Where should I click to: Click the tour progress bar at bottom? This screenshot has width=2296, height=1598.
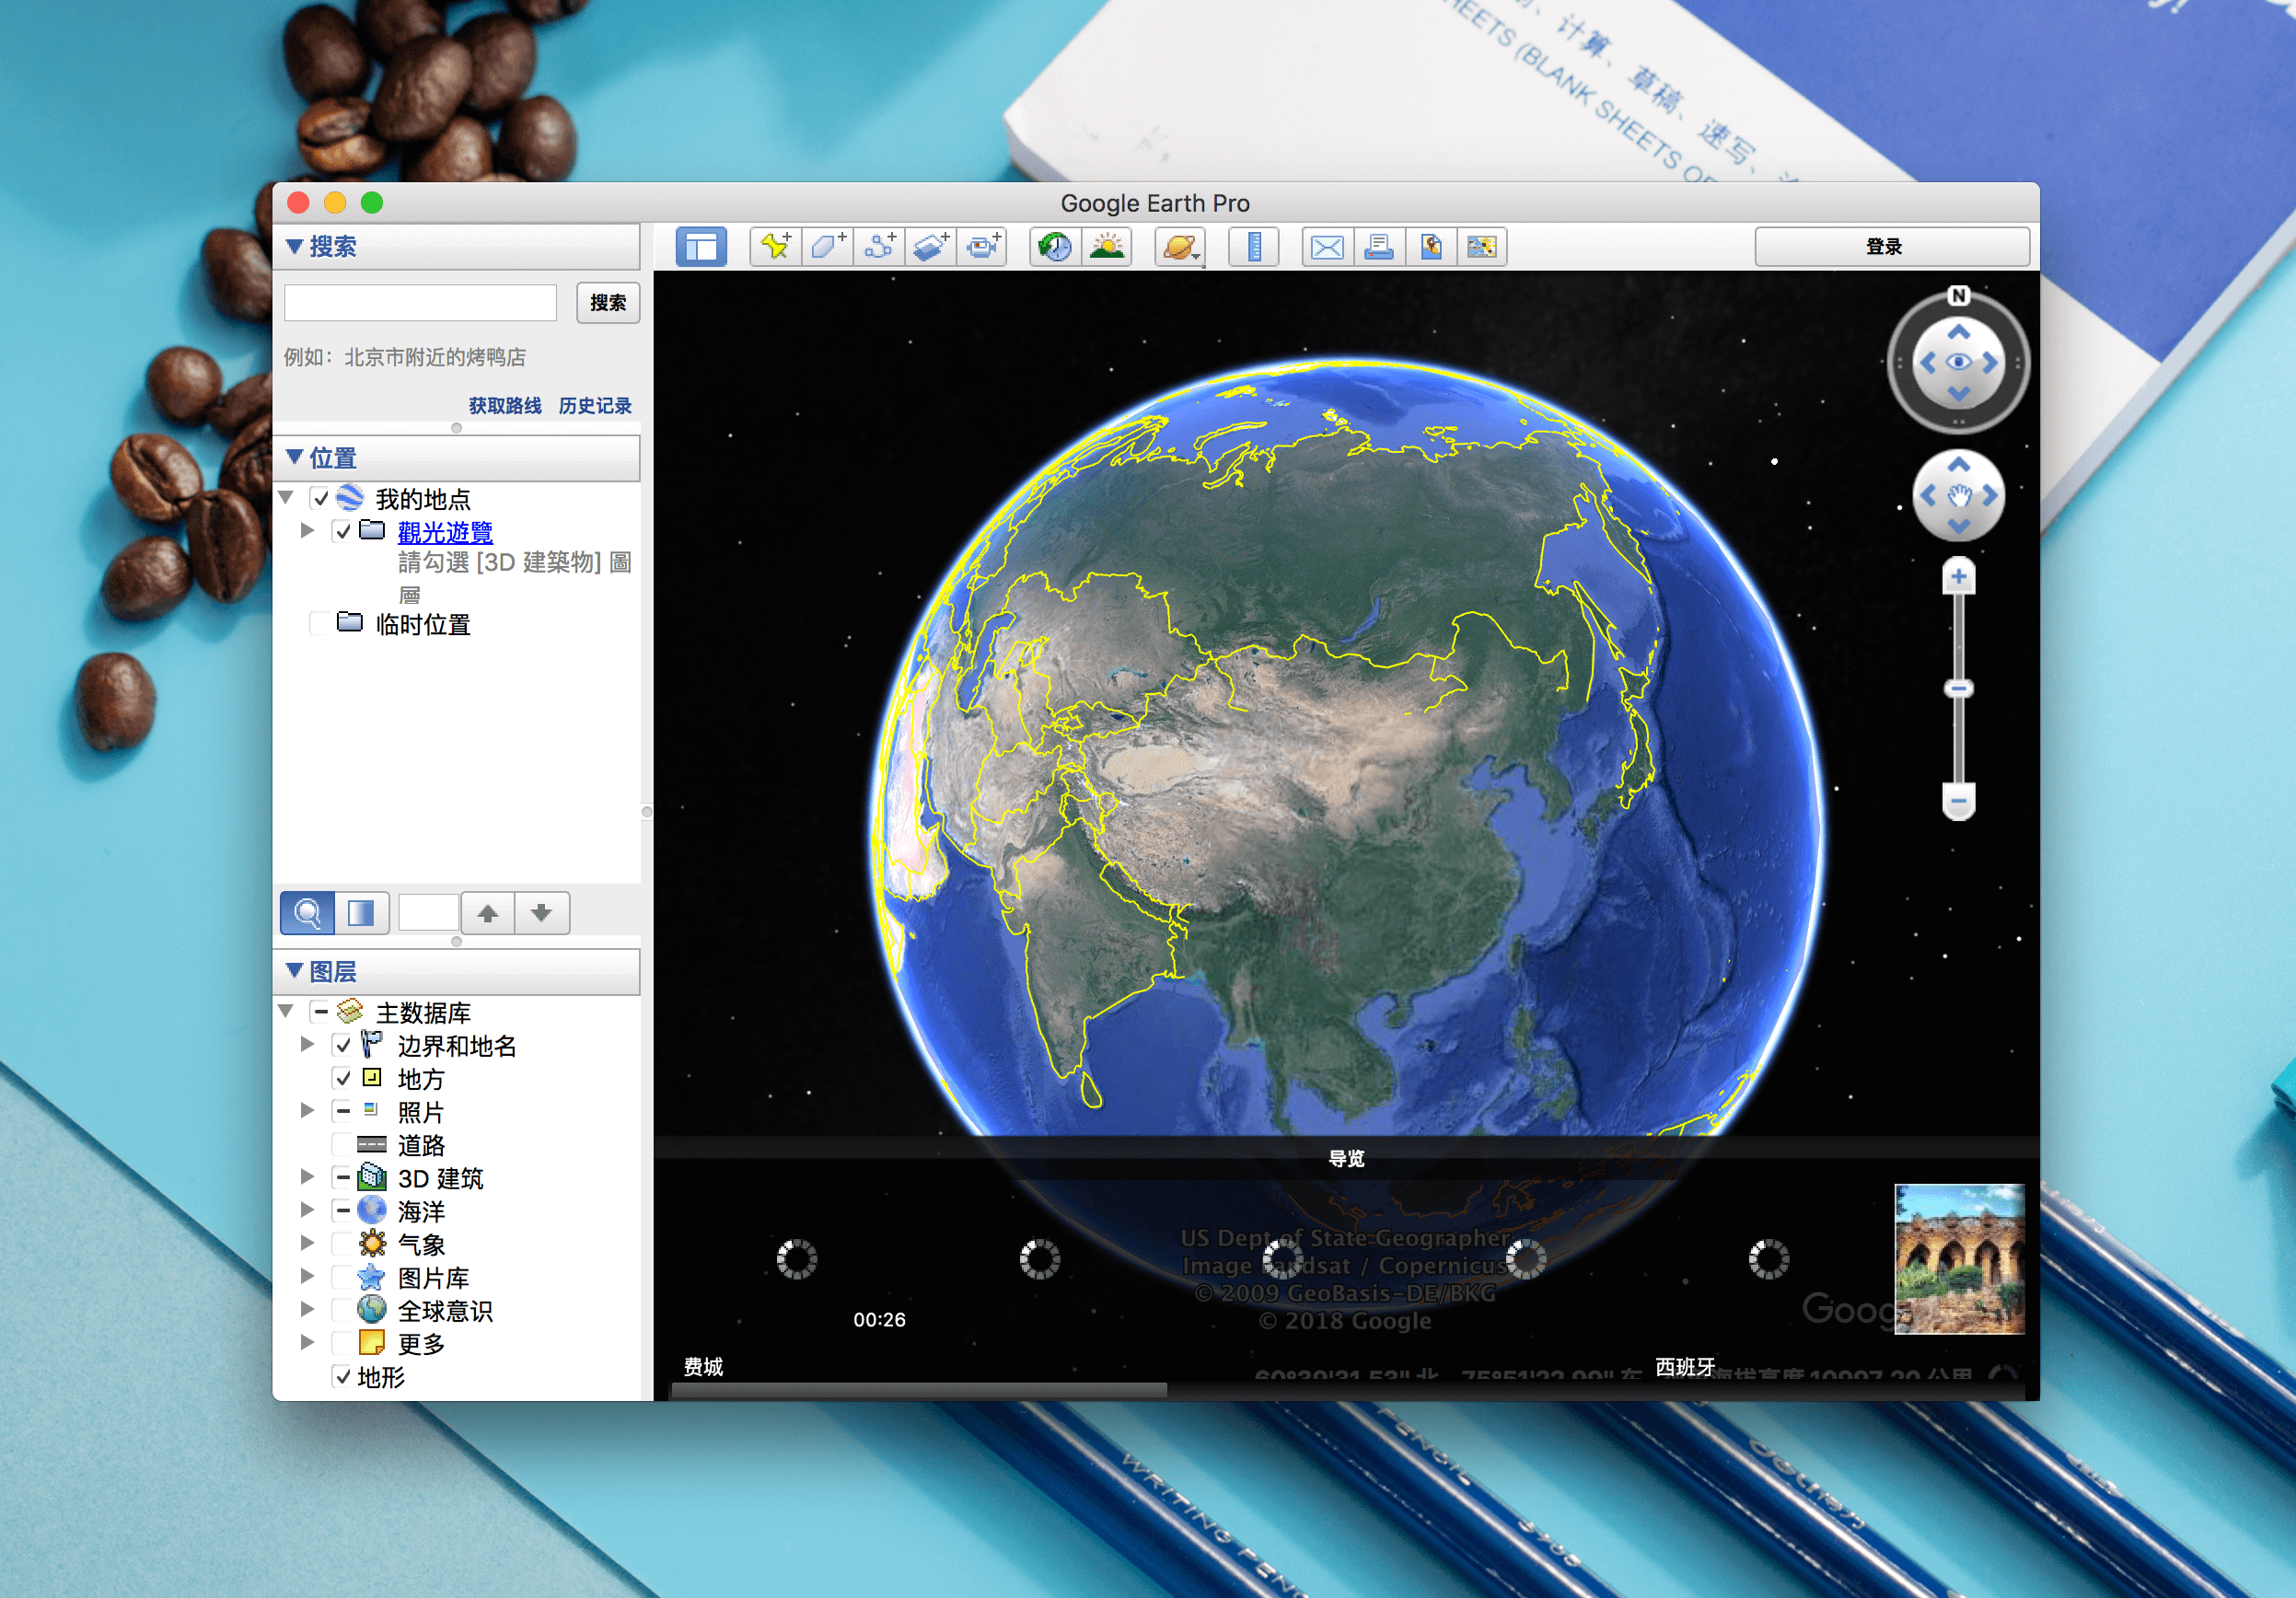[919, 1389]
